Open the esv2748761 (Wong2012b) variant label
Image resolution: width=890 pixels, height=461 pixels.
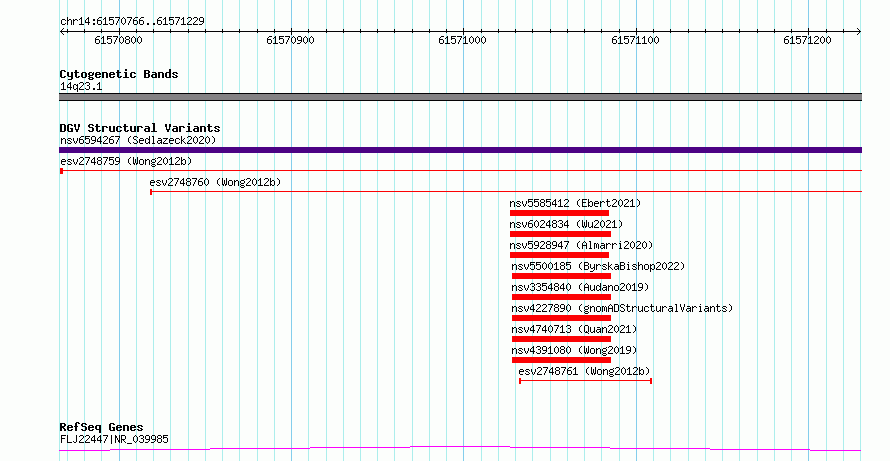tap(584, 371)
